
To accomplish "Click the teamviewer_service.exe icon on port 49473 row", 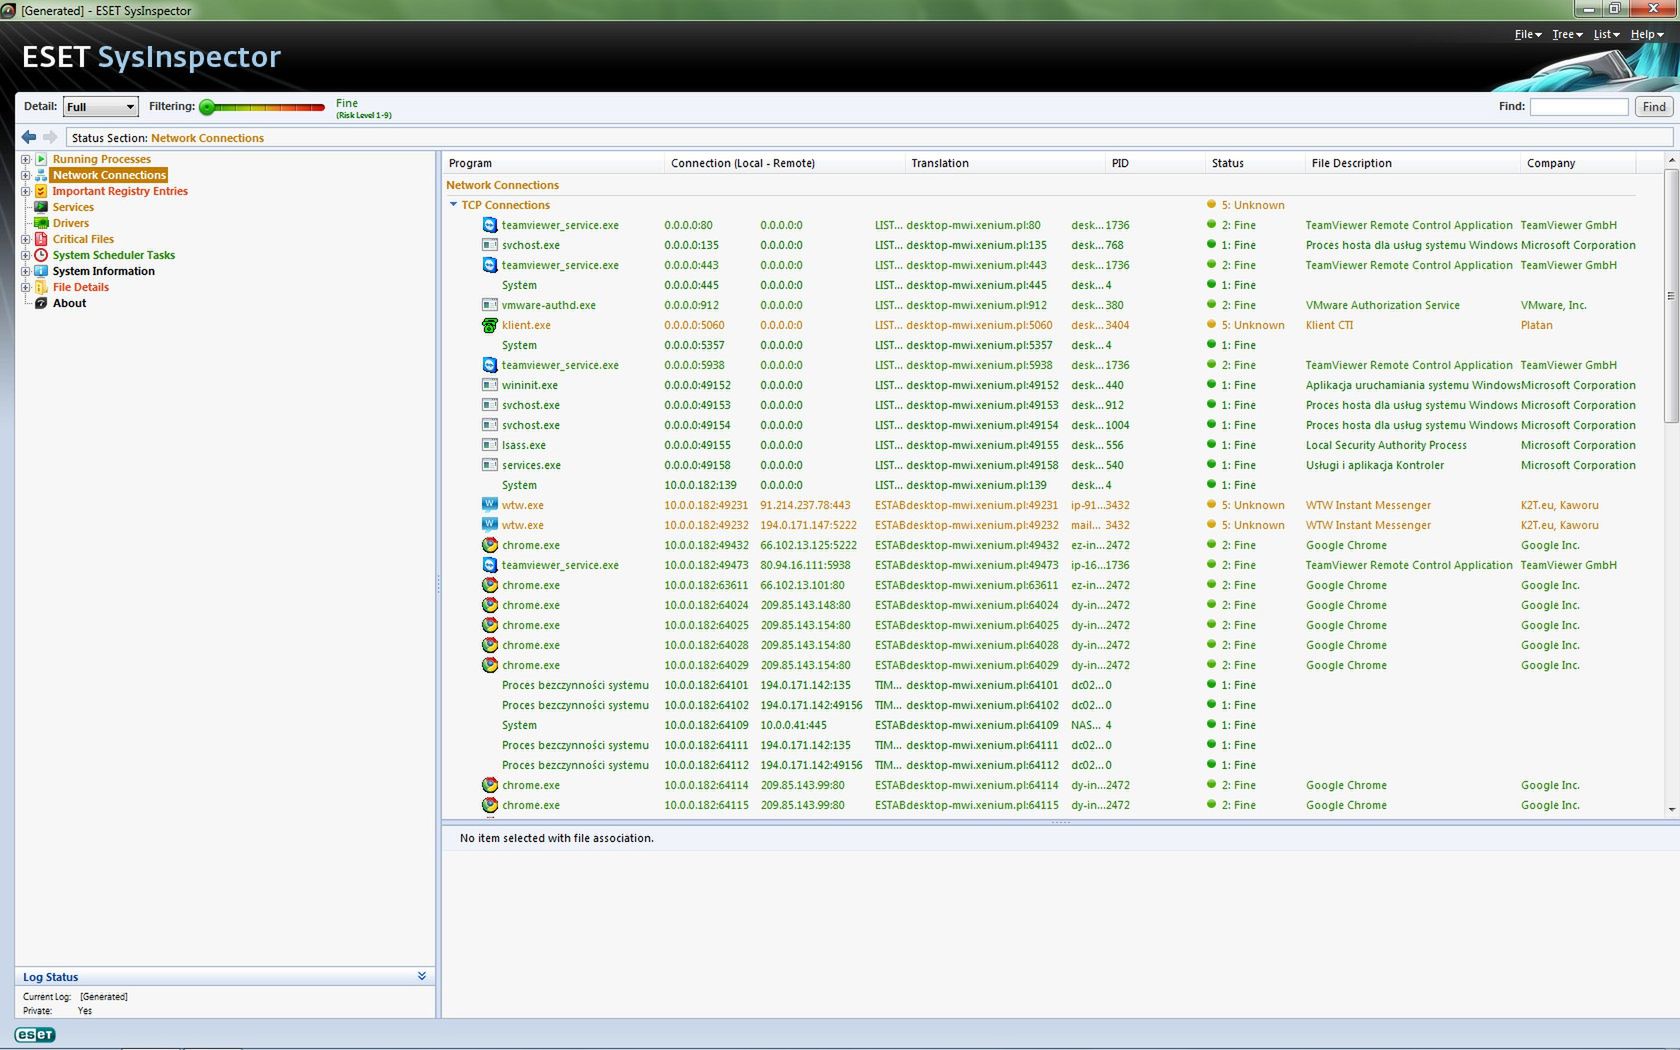I will 490,565.
